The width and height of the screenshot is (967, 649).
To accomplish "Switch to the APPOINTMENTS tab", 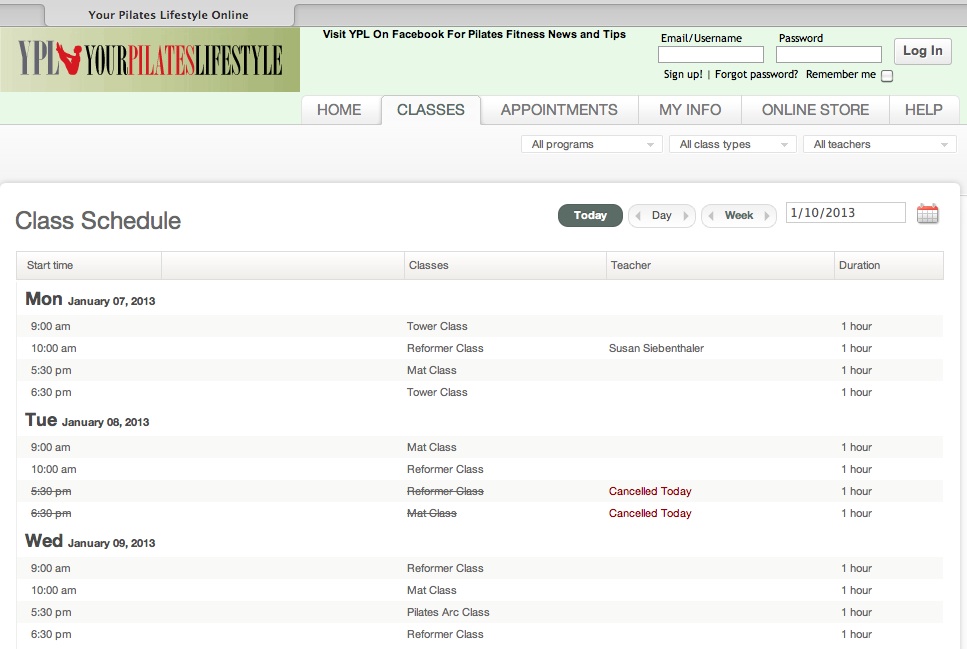I will coord(559,110).
